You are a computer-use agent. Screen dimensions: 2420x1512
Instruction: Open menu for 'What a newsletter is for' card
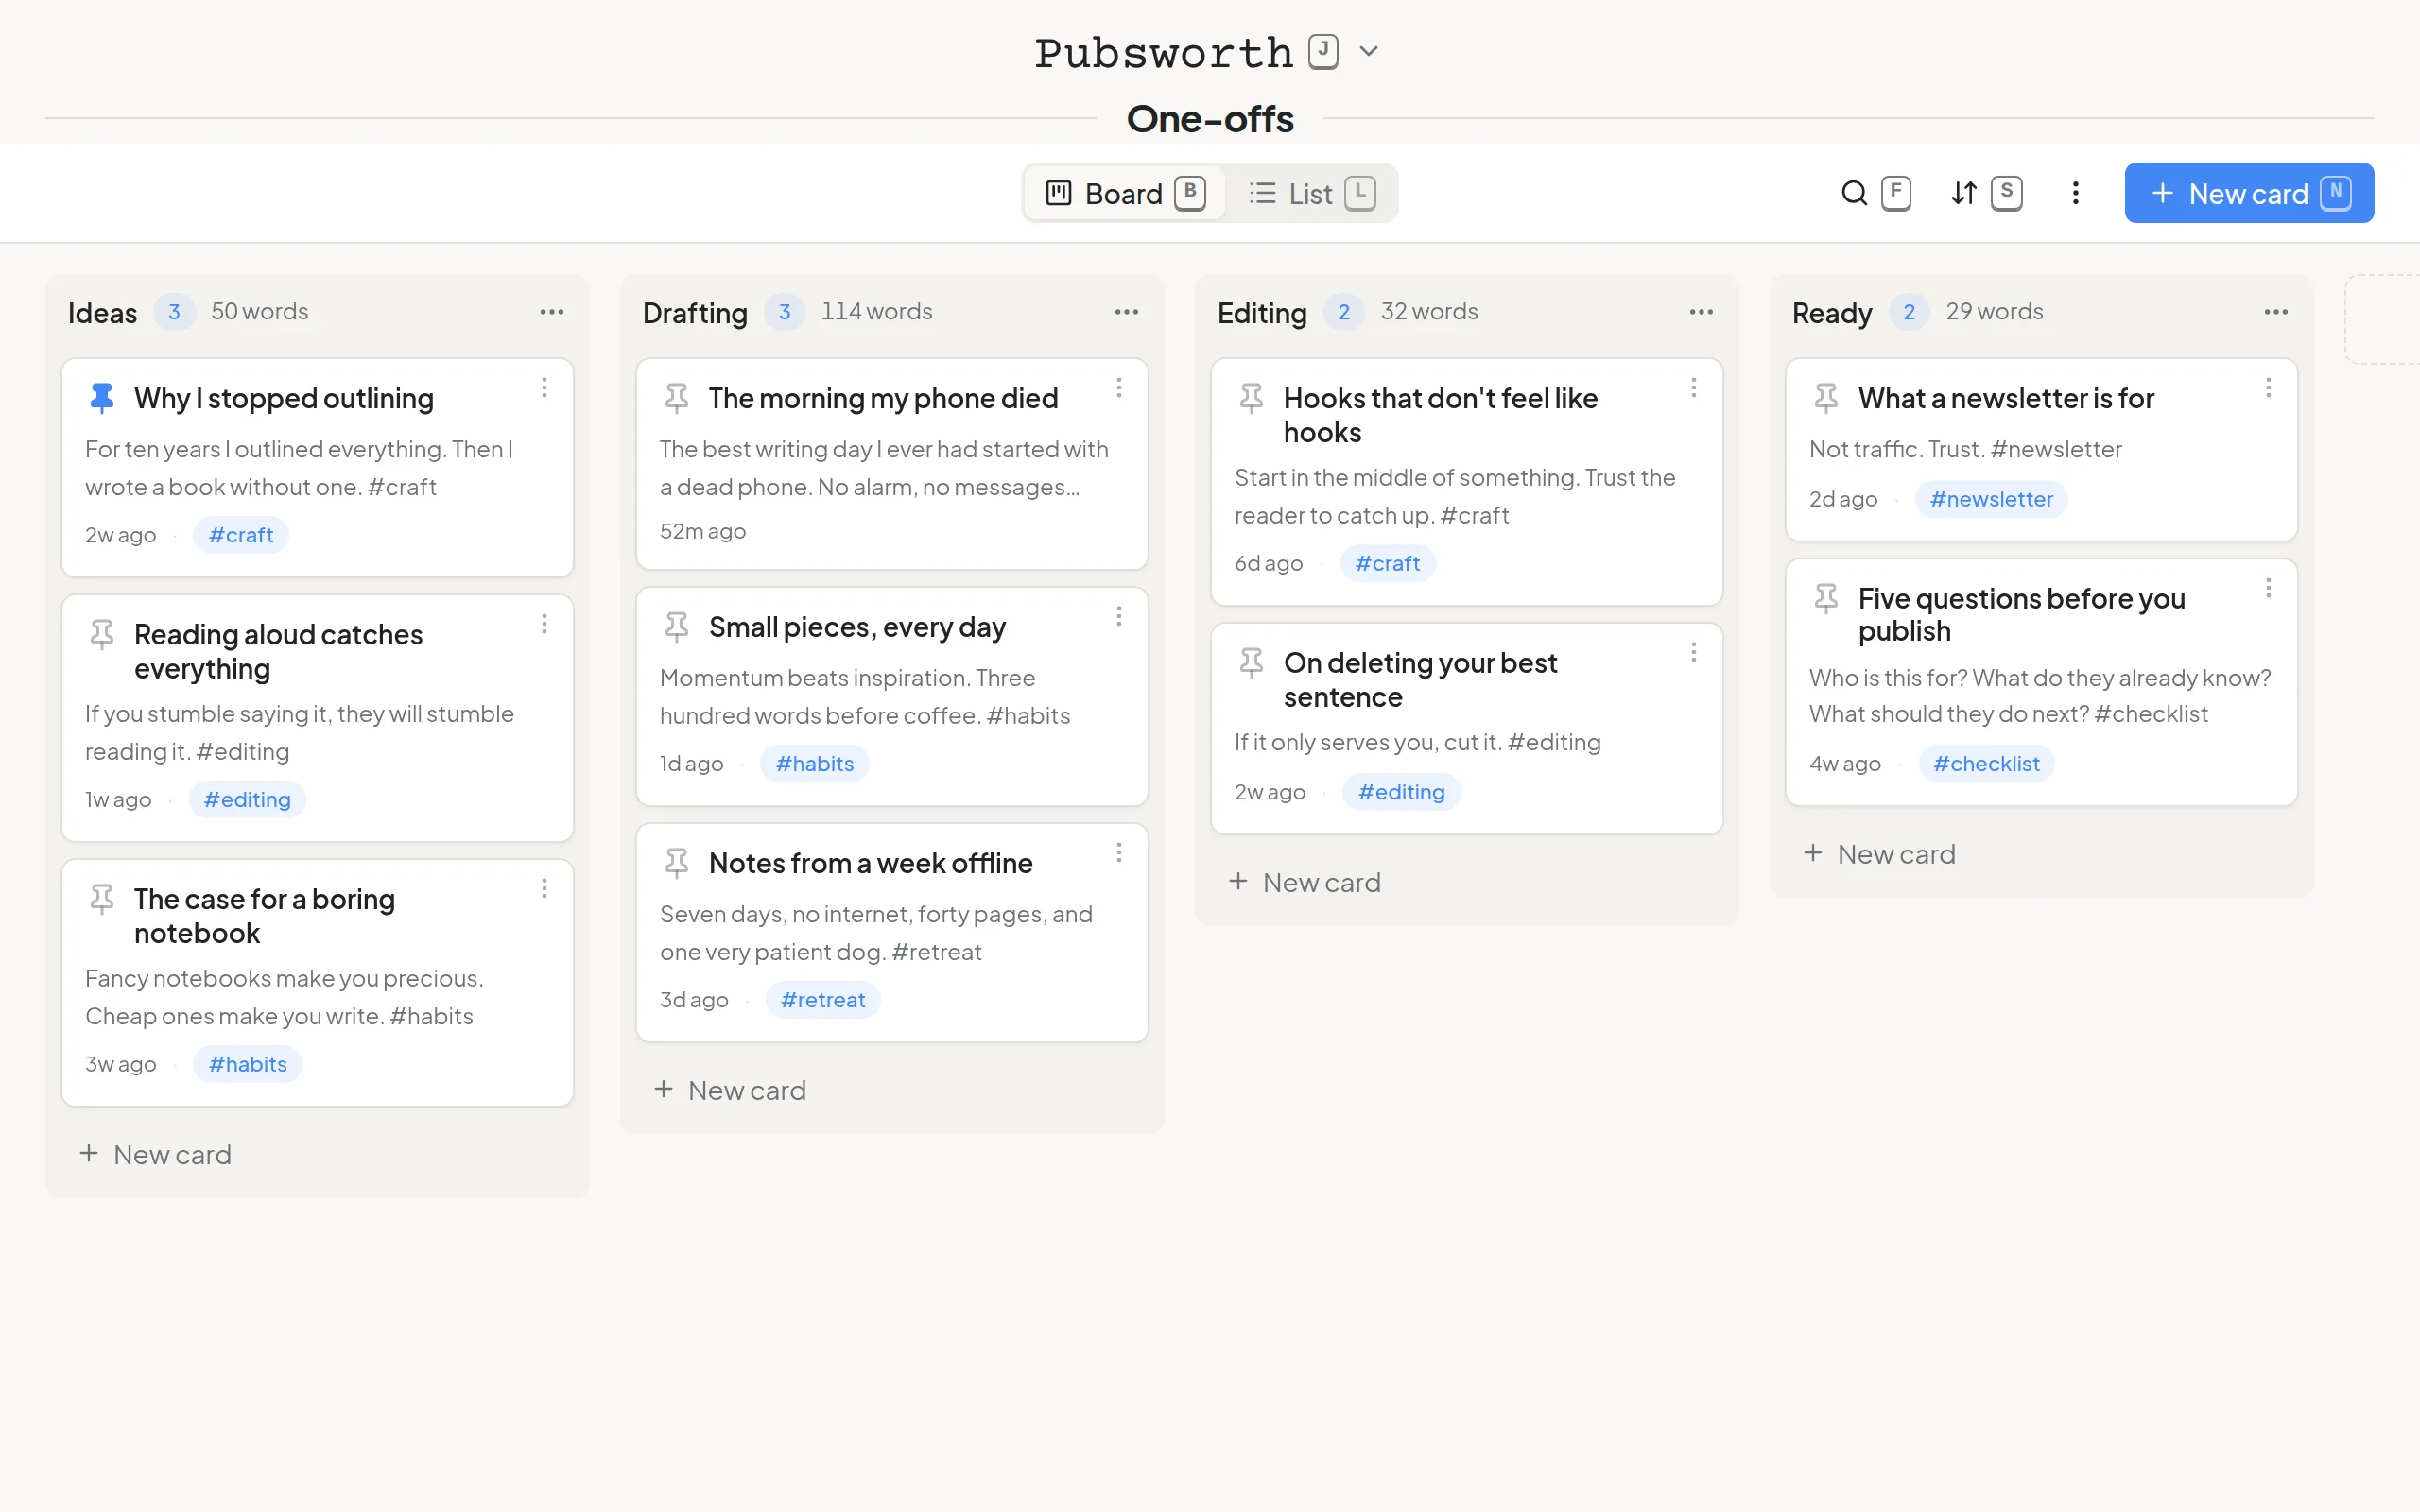coord(2268,388)
